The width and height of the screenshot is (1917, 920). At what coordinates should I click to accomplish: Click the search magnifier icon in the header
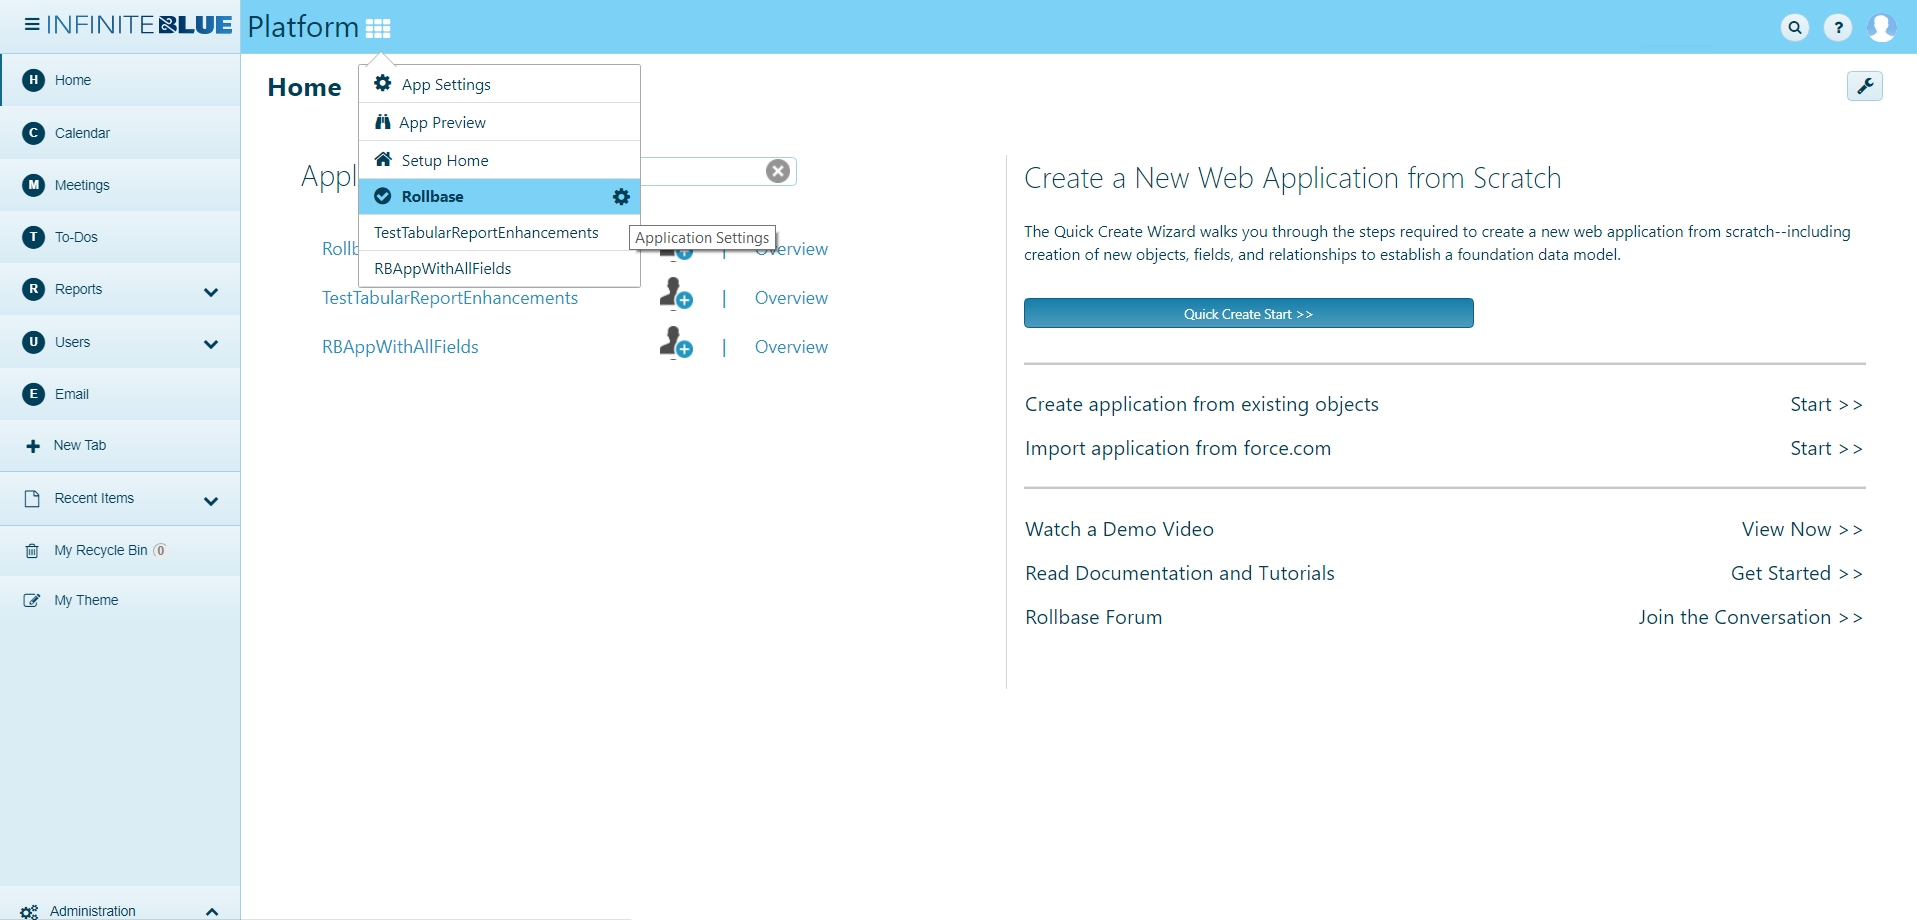tap(1795, 28)
